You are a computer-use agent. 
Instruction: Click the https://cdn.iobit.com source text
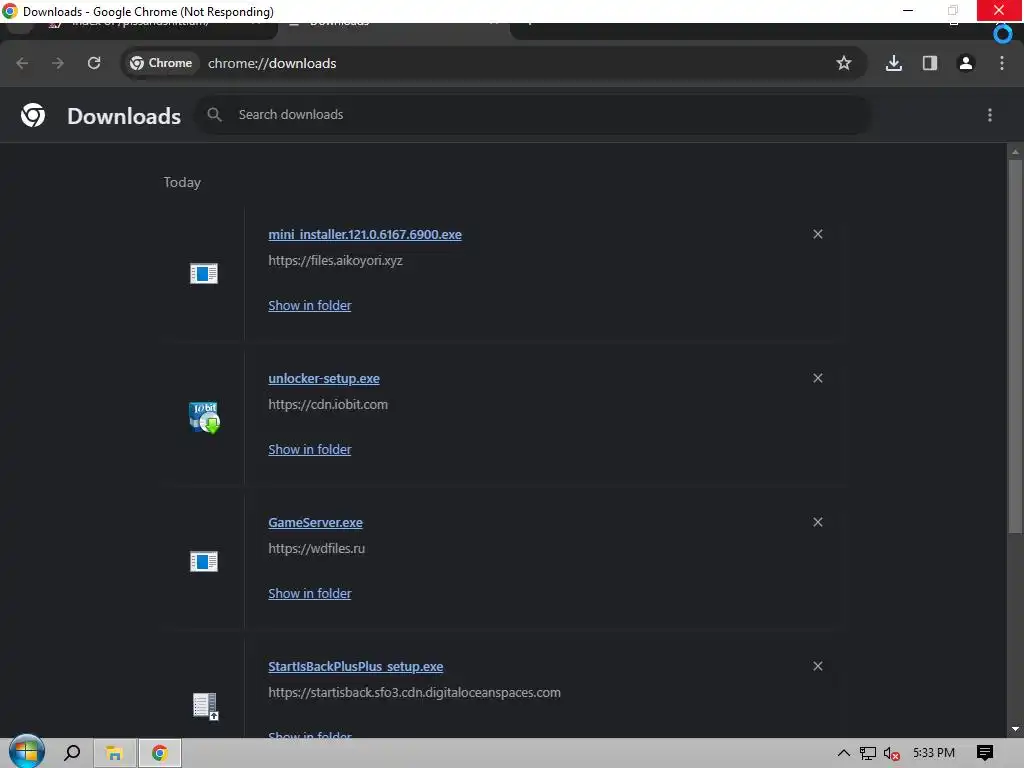[328, 404]
